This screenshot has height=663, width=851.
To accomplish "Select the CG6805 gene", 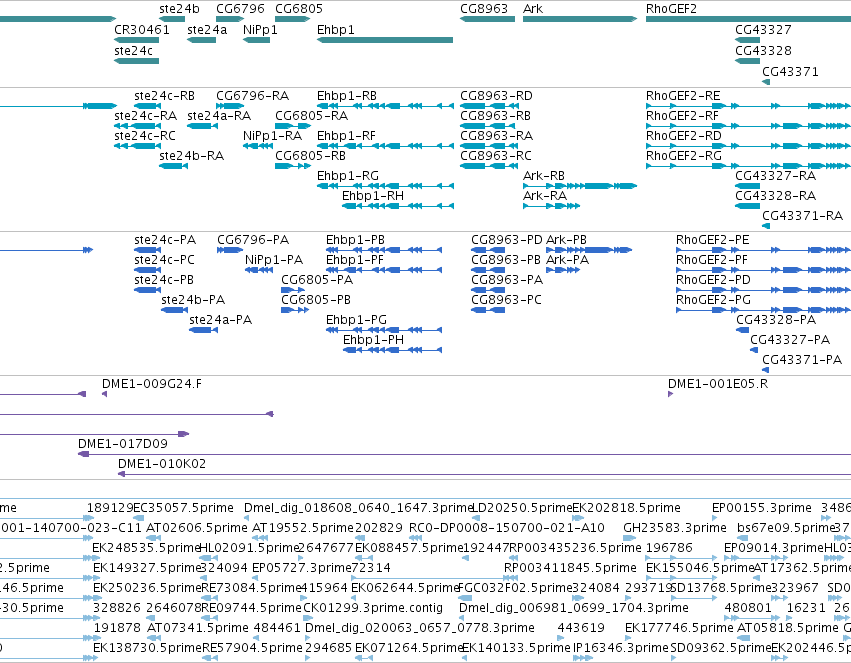I will tap(292, 19).
